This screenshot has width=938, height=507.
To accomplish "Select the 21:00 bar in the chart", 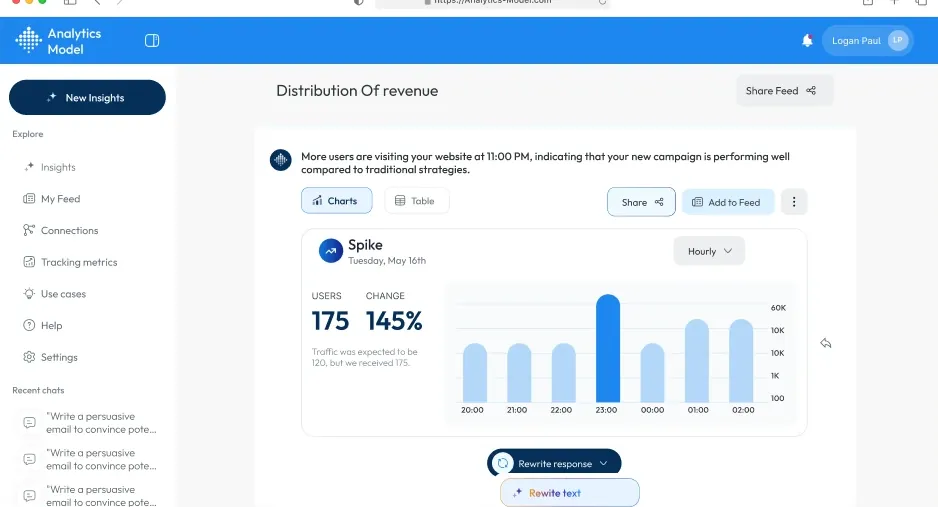I will coord(519,372).
